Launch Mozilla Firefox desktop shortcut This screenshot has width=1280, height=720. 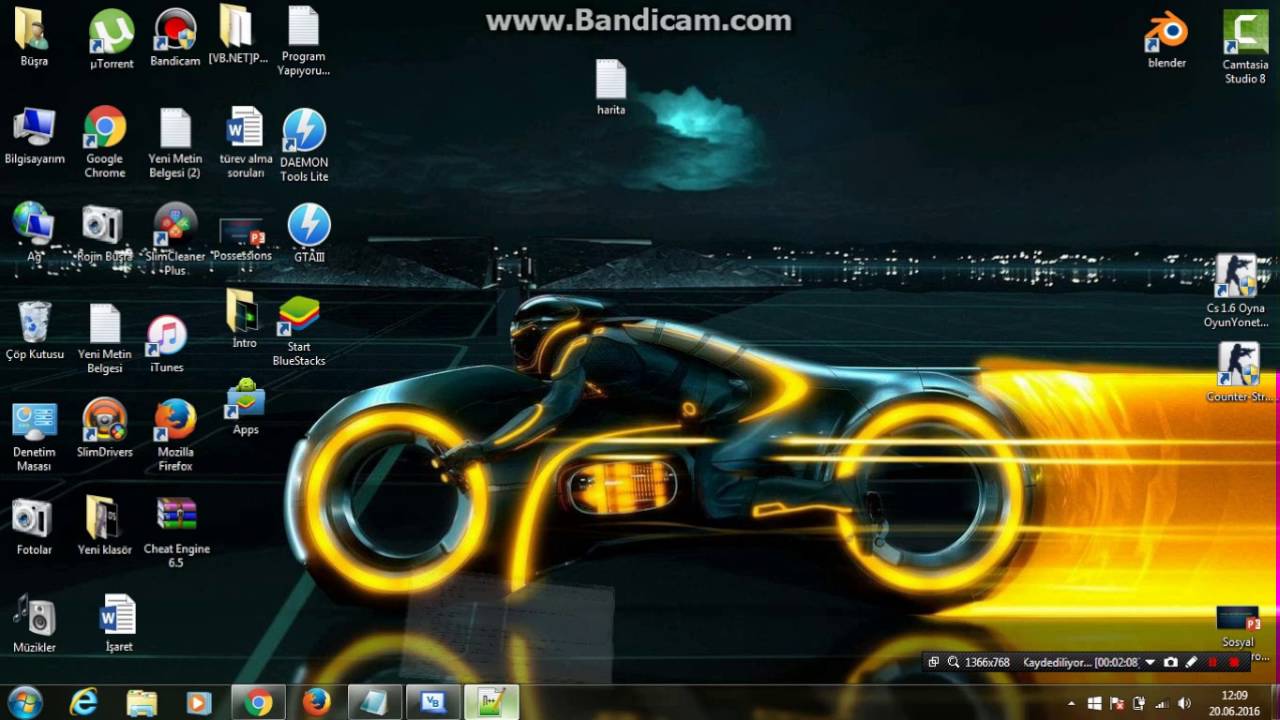click(x=175, y=435)
